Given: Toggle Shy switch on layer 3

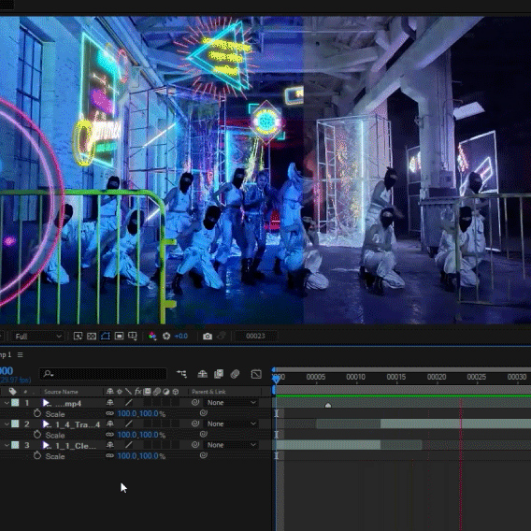Looking at the screenshot, I should [x=110, y=445].
